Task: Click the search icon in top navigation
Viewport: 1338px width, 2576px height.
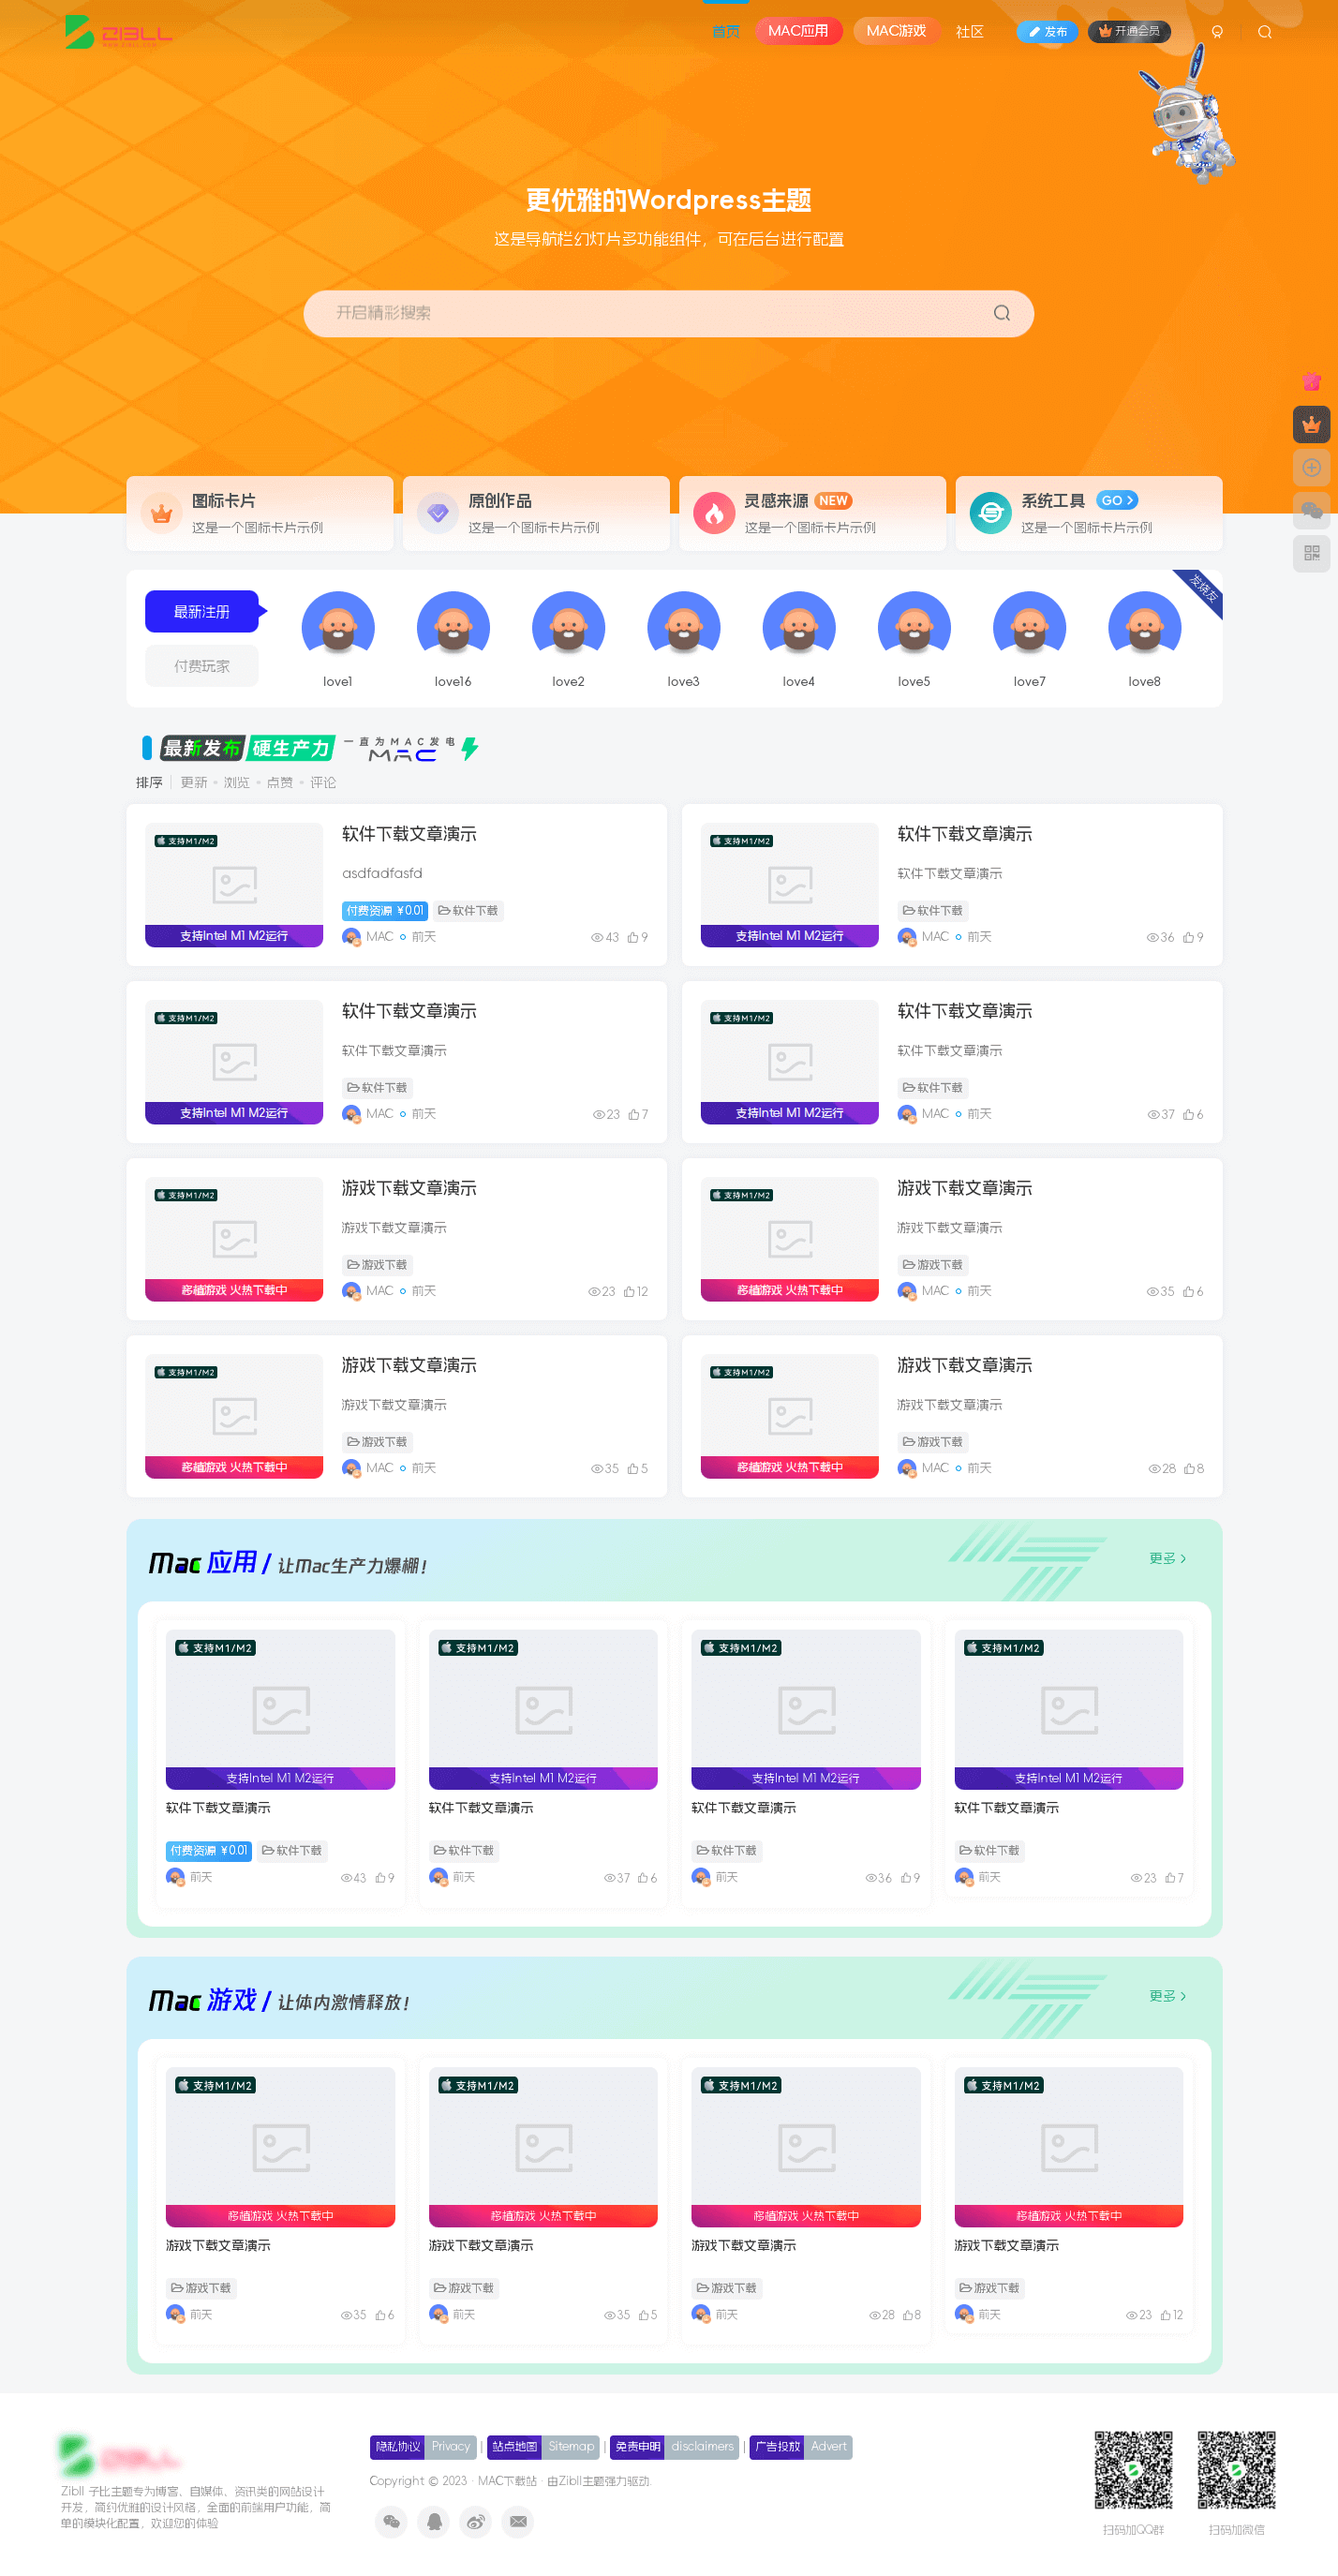Action: [1264, 32]
